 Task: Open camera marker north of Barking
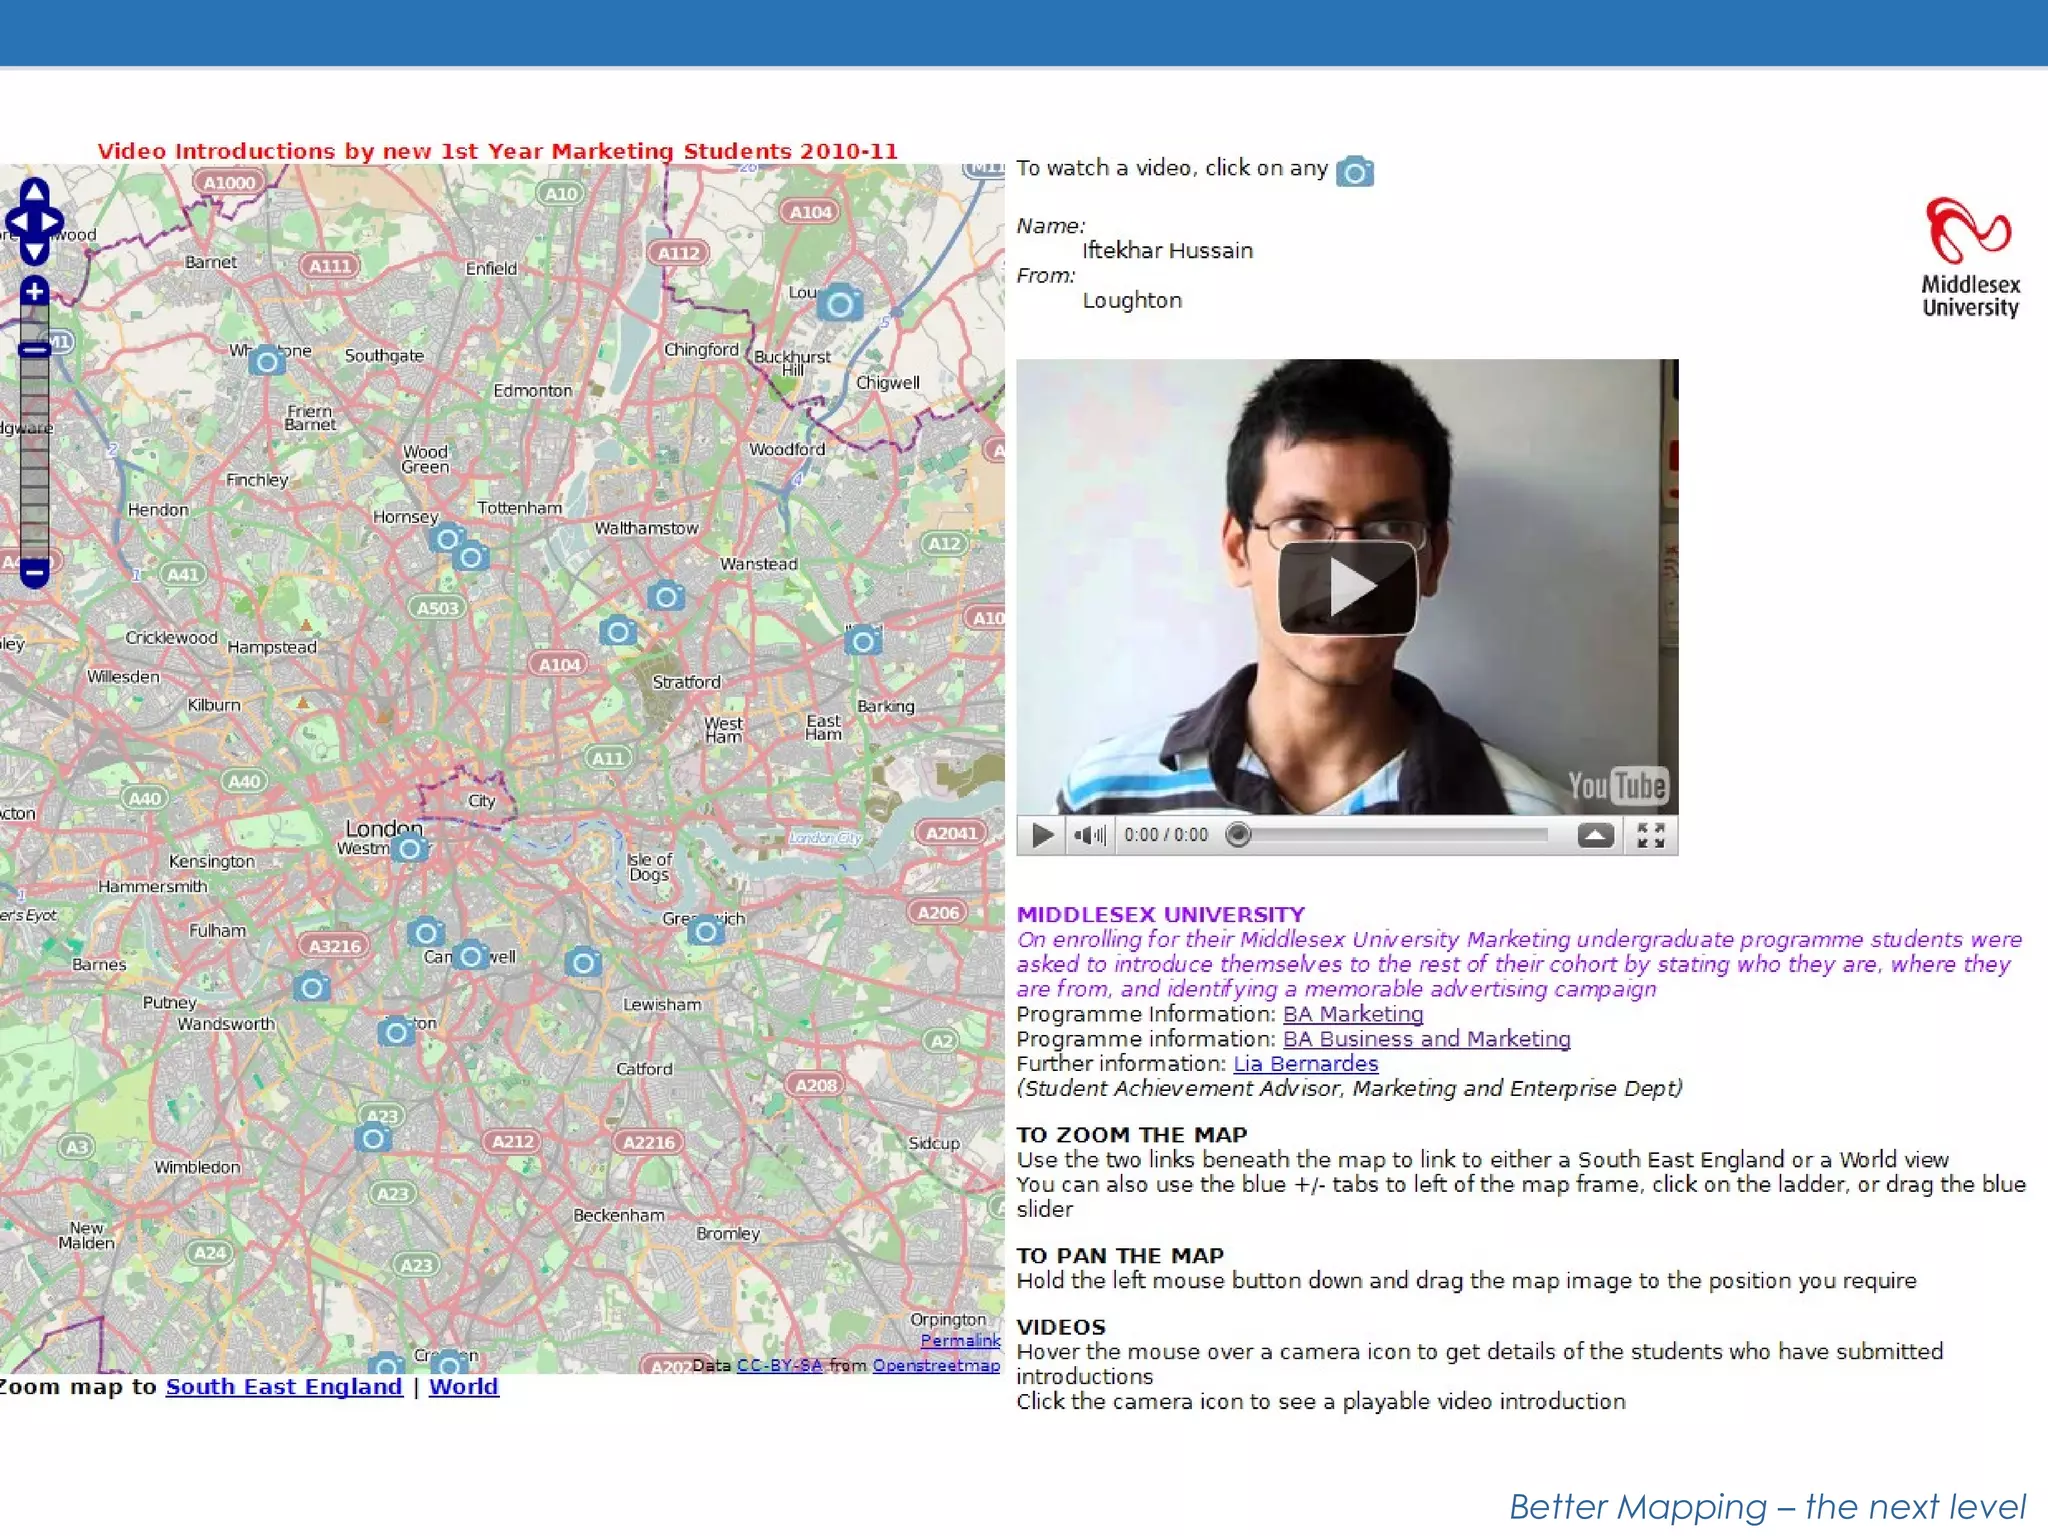(863, 640)
